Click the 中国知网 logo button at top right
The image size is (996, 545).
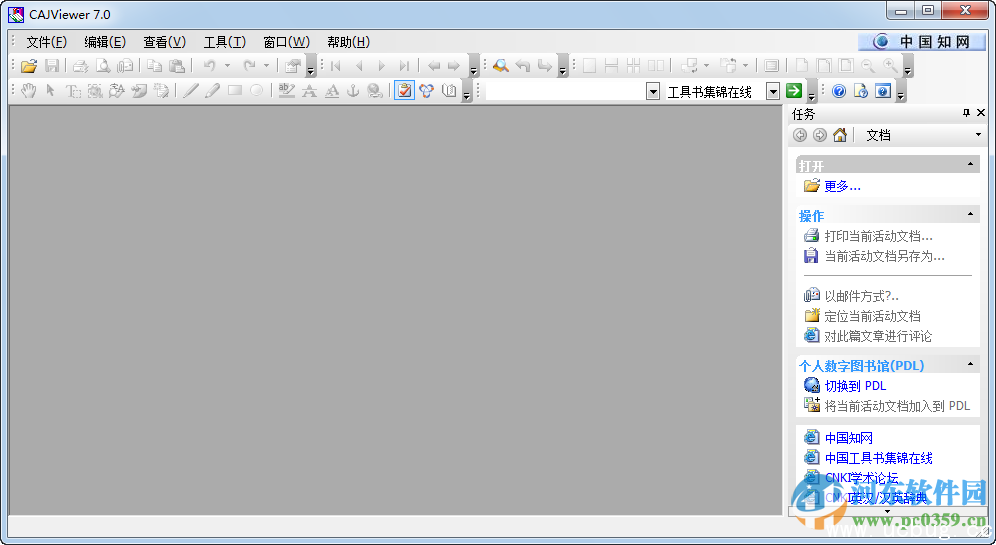(x=921, y=41)
